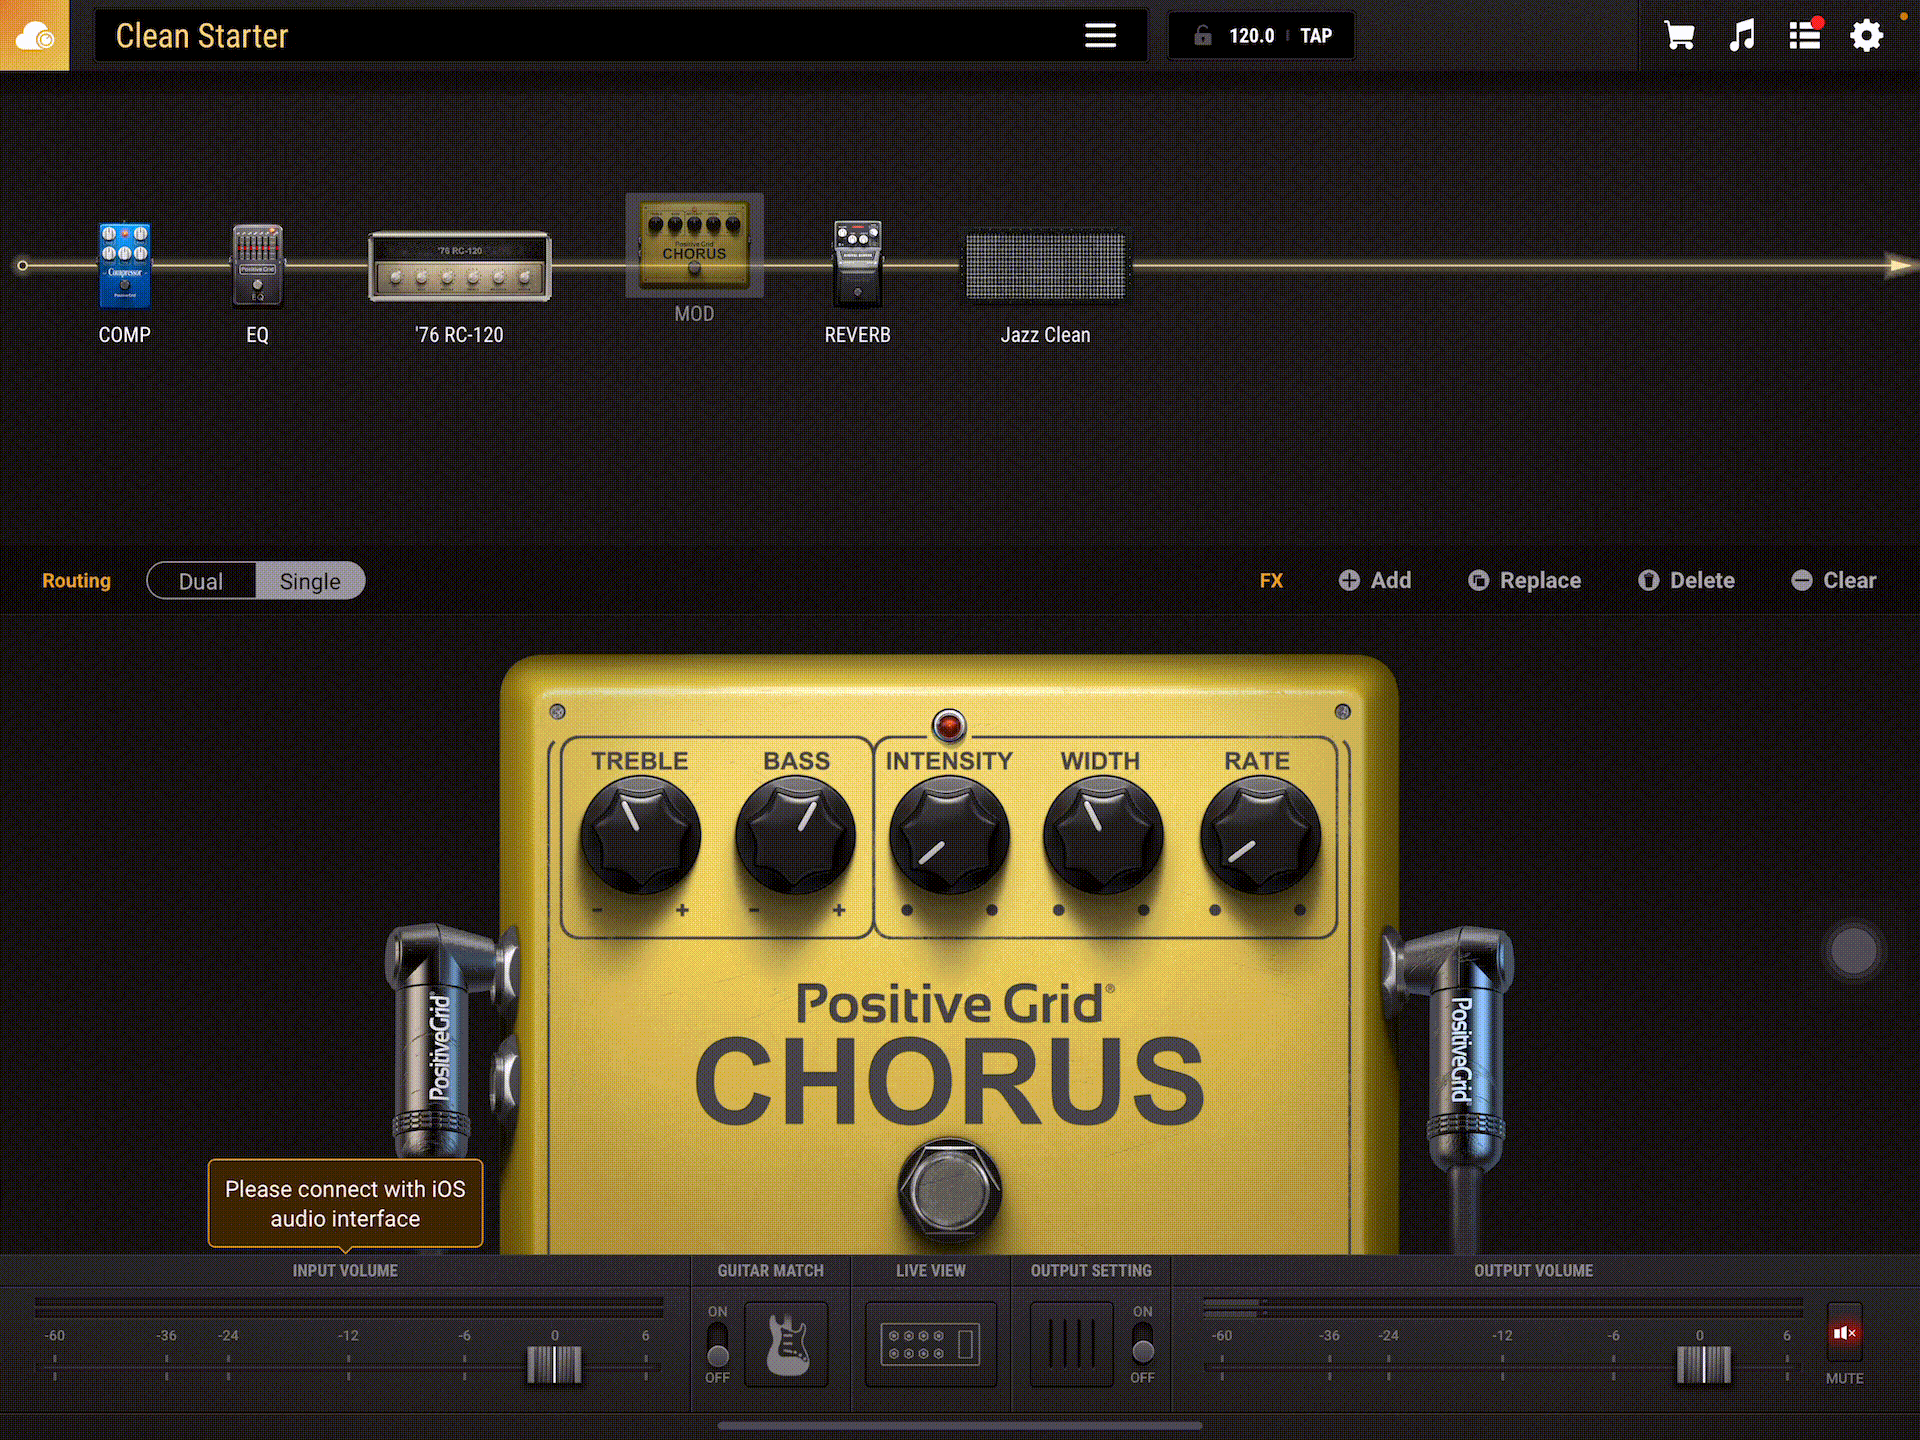This screenshot has height=1440, width=1920.
Task: Open the ToneCloud icon
Action: (34, 35)
